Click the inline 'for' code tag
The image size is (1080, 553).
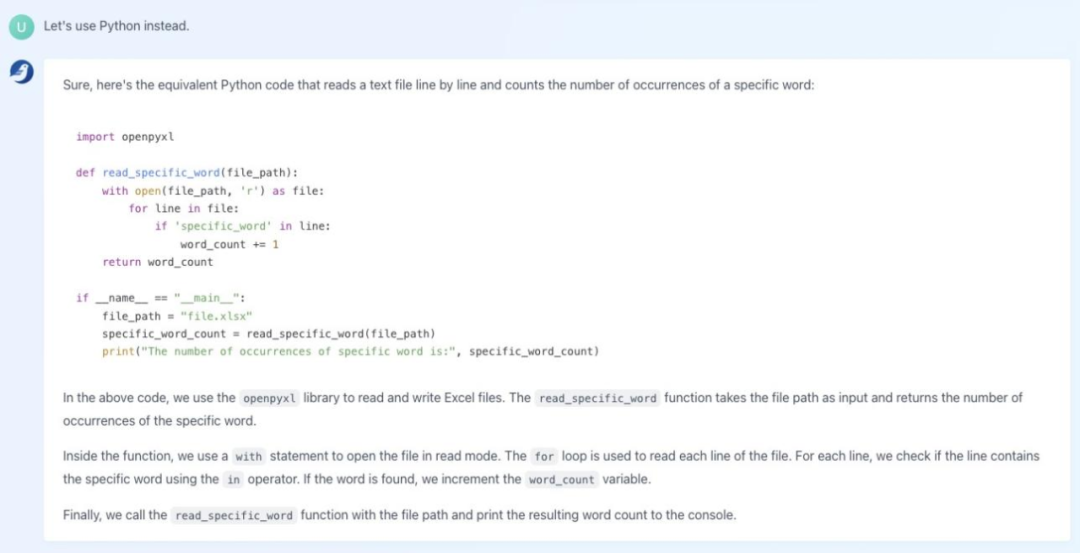tap(544, 457)
